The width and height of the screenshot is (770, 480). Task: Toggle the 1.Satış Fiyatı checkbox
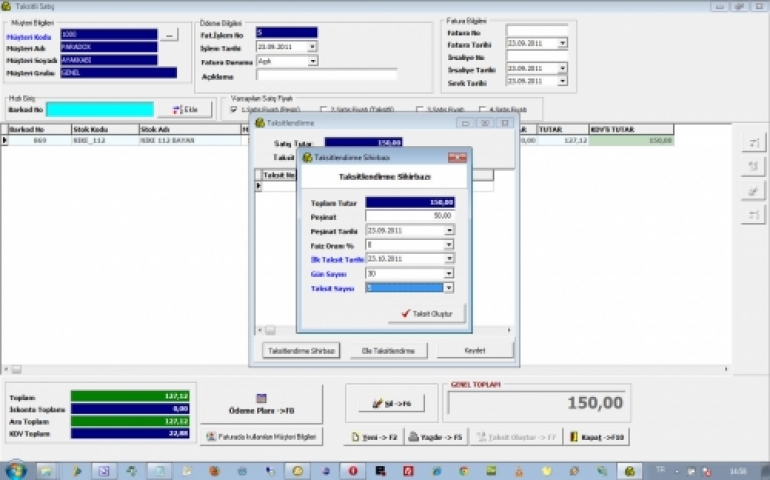point(234,109)
